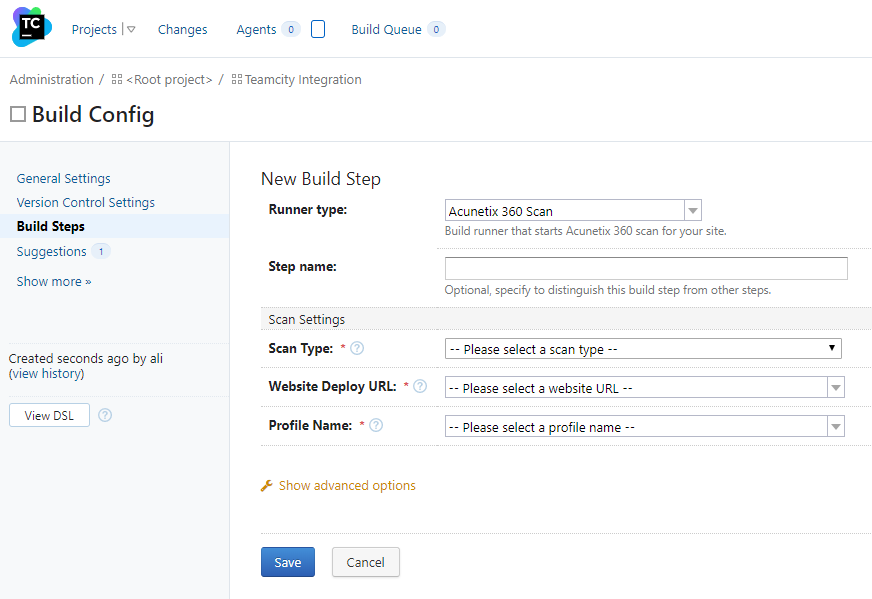Open Suggestions in sidebar

tap(51, 251)
